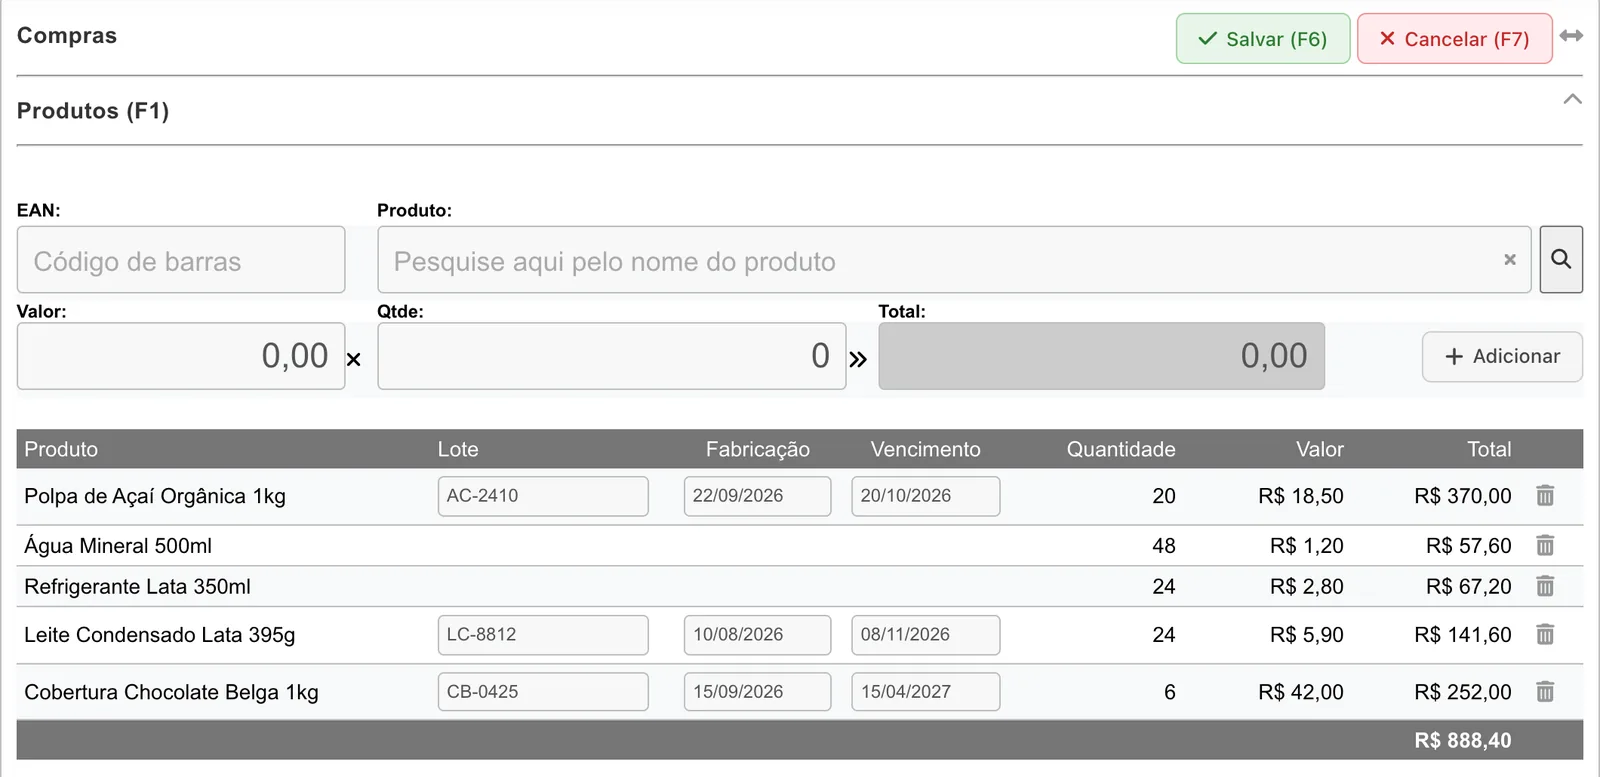This screenshot has height=777, width=1600.
Task: Click the Lote column header
Action: [x=458, y=450]
